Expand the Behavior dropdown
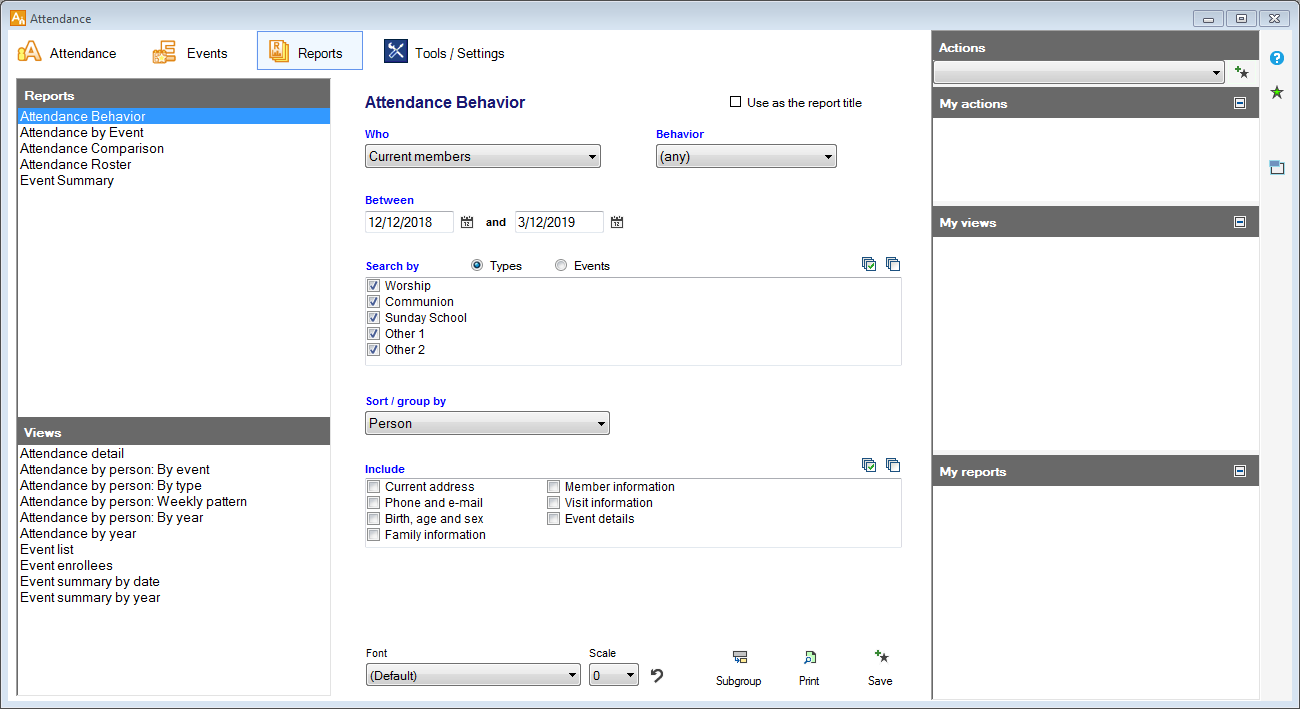Viewport: 1300px width, 709px height. point(745,156)
